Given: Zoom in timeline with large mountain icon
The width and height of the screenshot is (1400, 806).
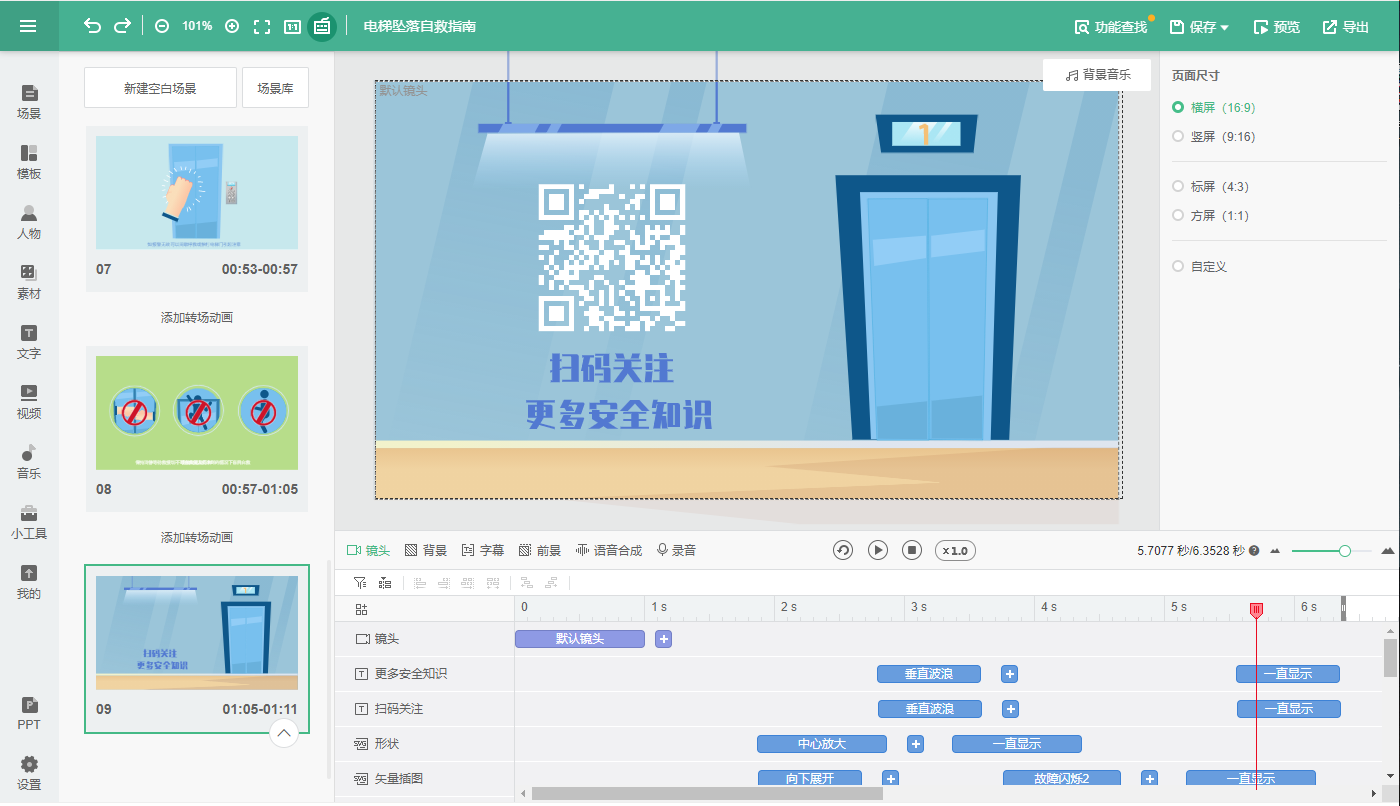Looking at the screenshot, I should [1387, 550].
